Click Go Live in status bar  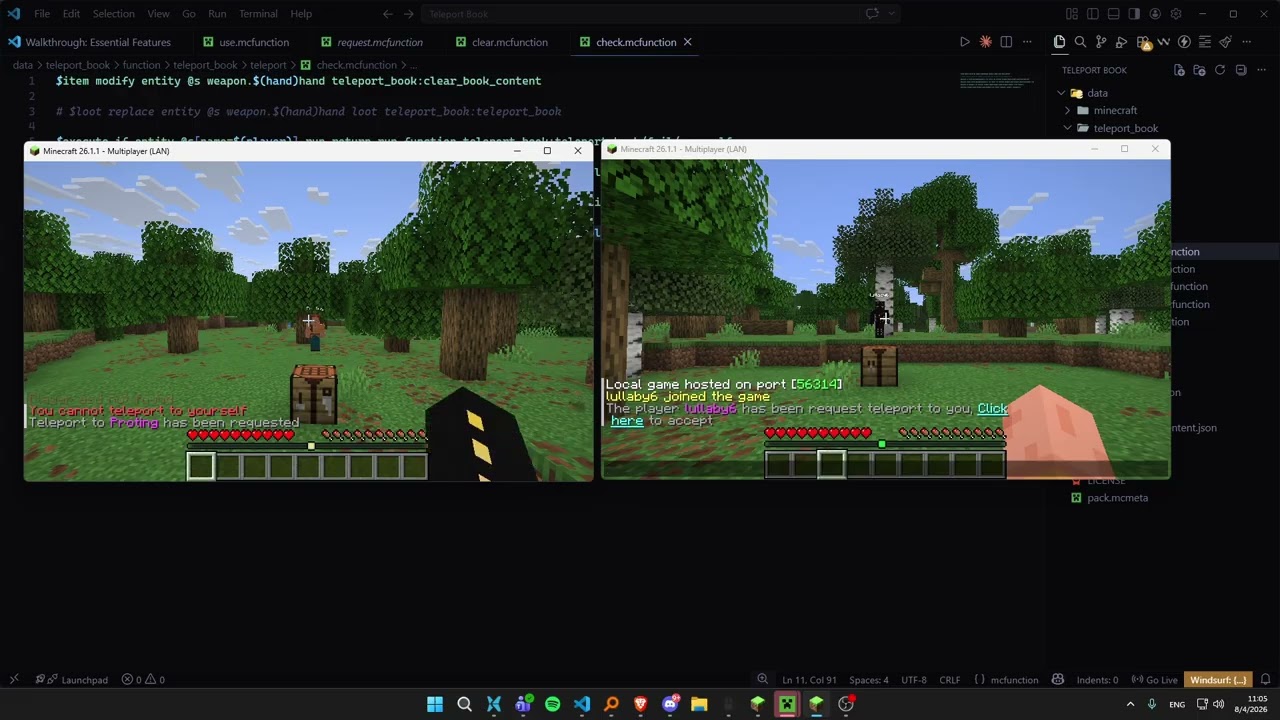pos(1155,680)
